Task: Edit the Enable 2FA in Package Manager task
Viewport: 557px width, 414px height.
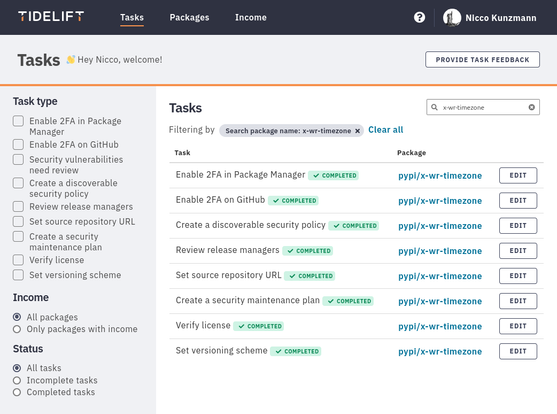Action: [x=518, y=175]
